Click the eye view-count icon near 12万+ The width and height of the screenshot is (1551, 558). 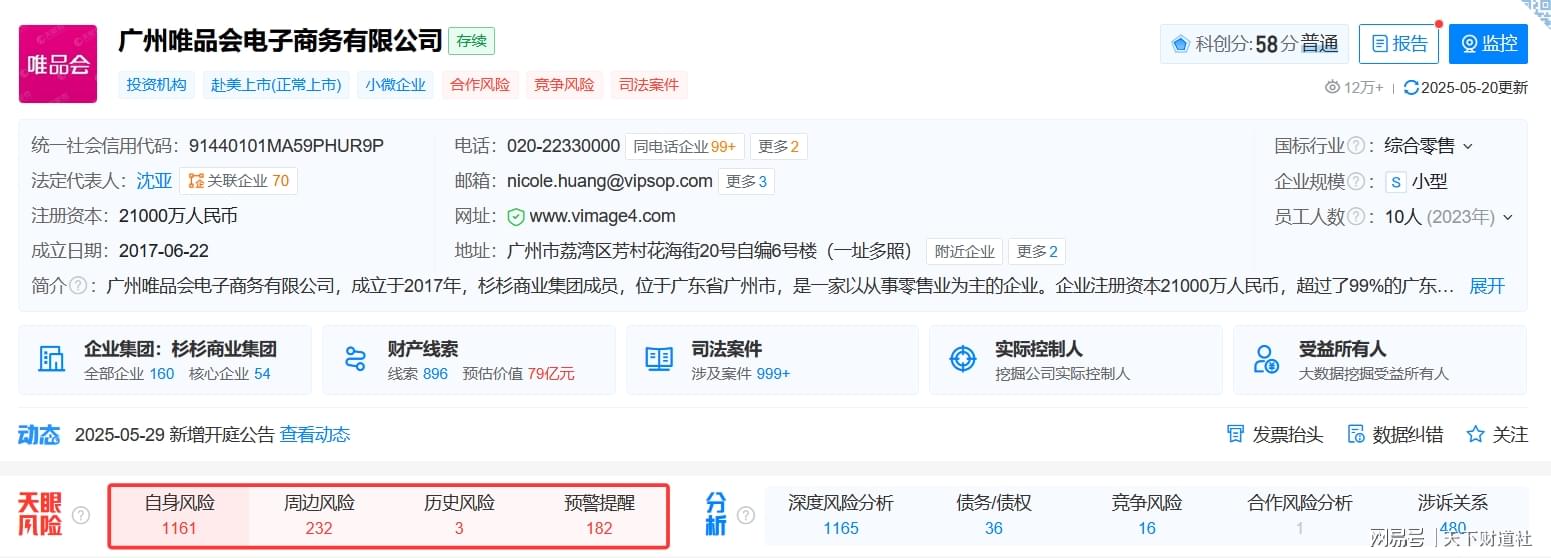pos(1332,88)
